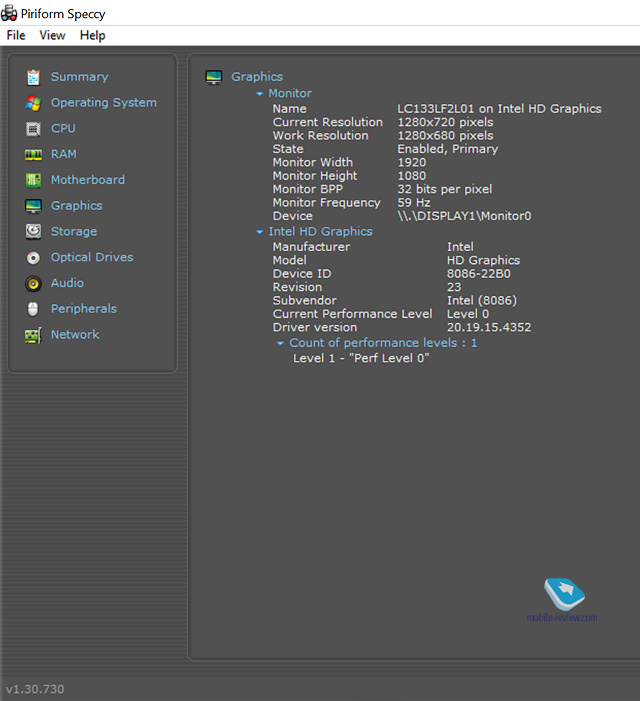Screen dimensions: 640x701
Task: Select the CPU chip icon
Action: (x=33, y=129)
